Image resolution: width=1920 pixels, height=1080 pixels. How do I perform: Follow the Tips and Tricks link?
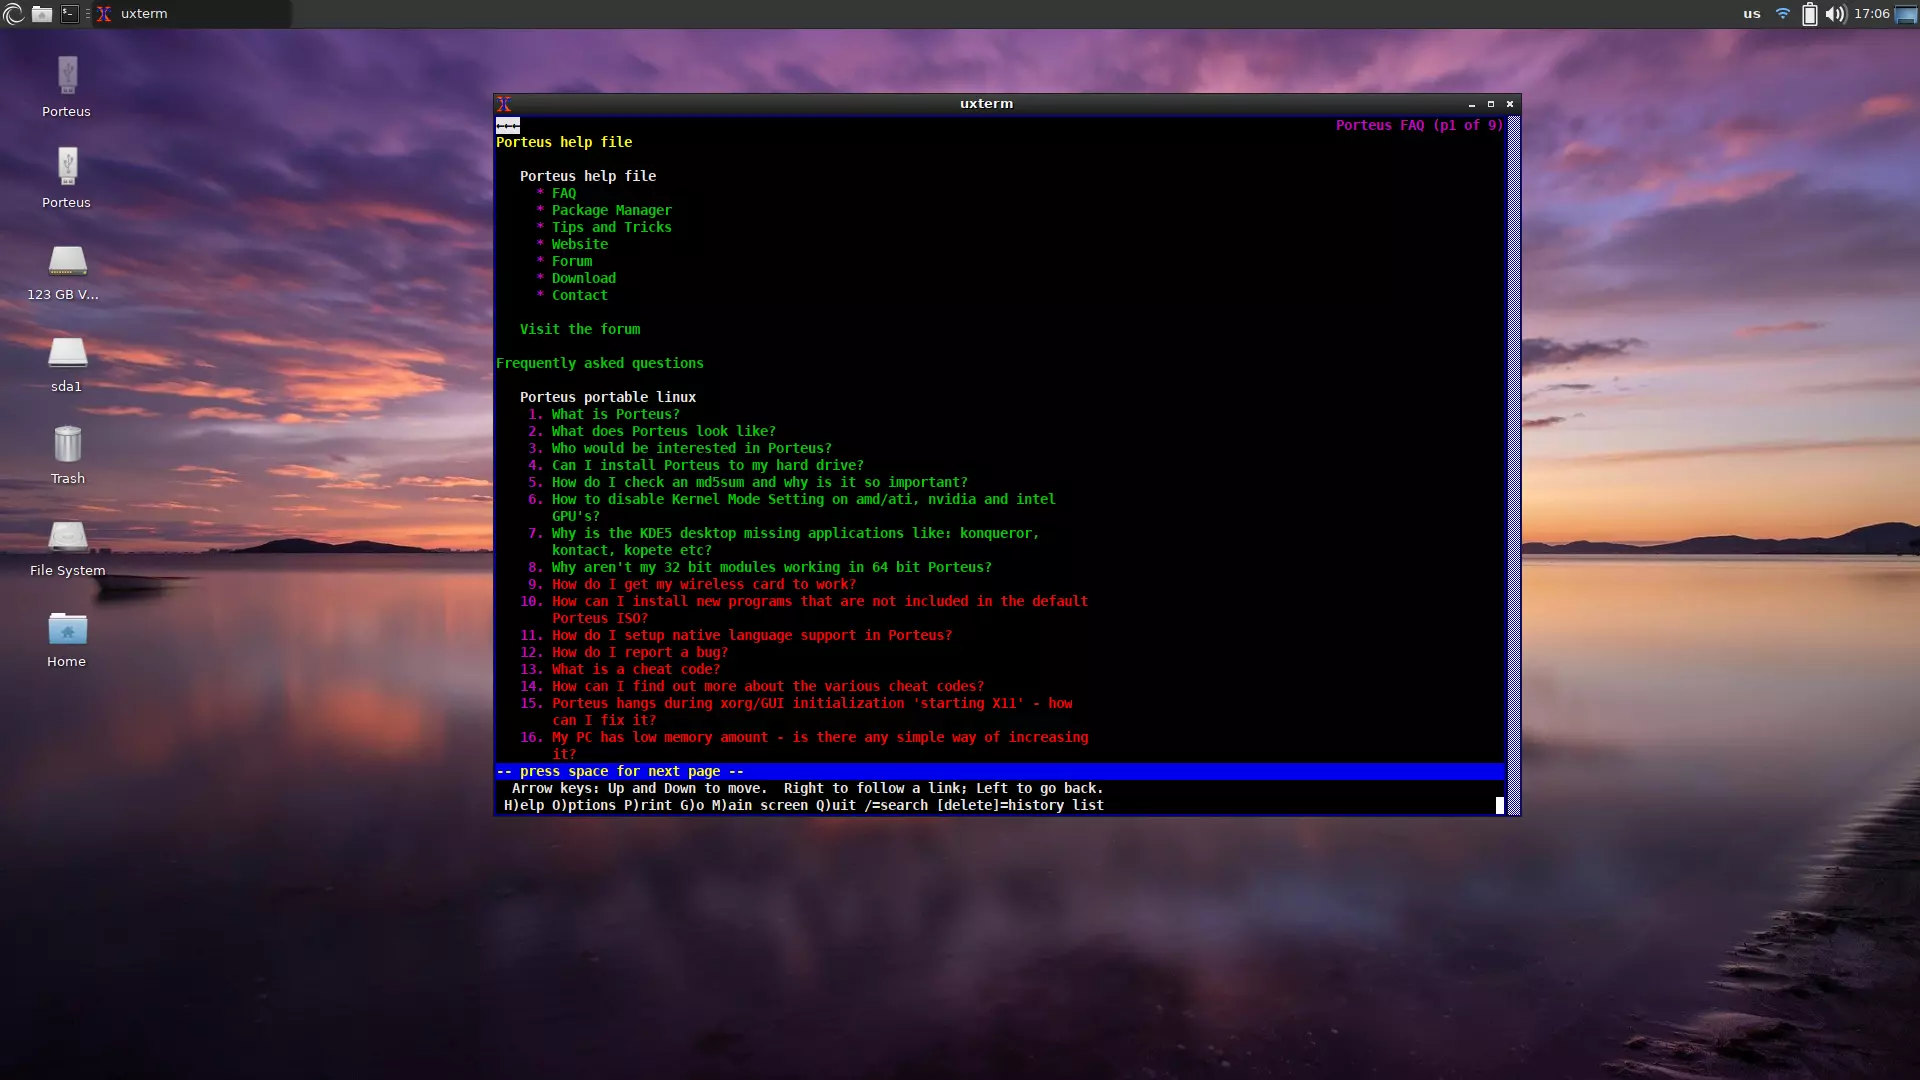click(612, 227)
